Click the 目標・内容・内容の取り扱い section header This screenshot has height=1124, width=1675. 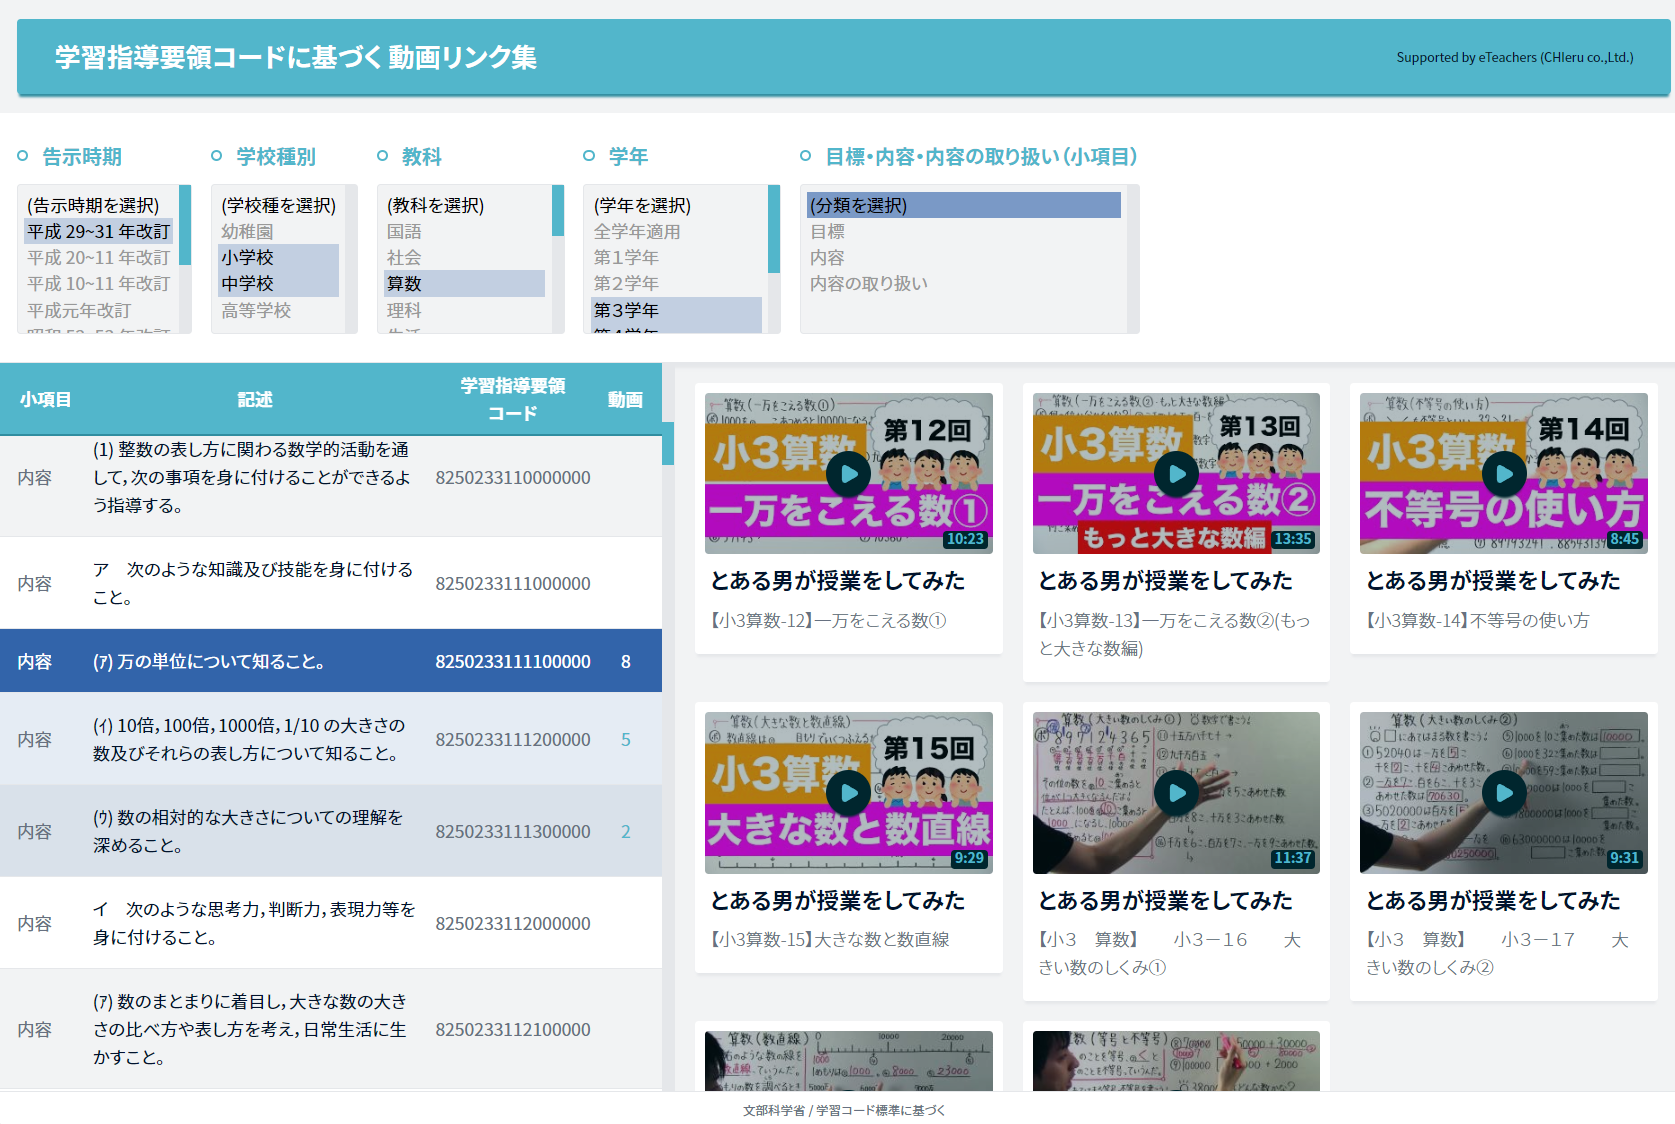tap(981, 156)
